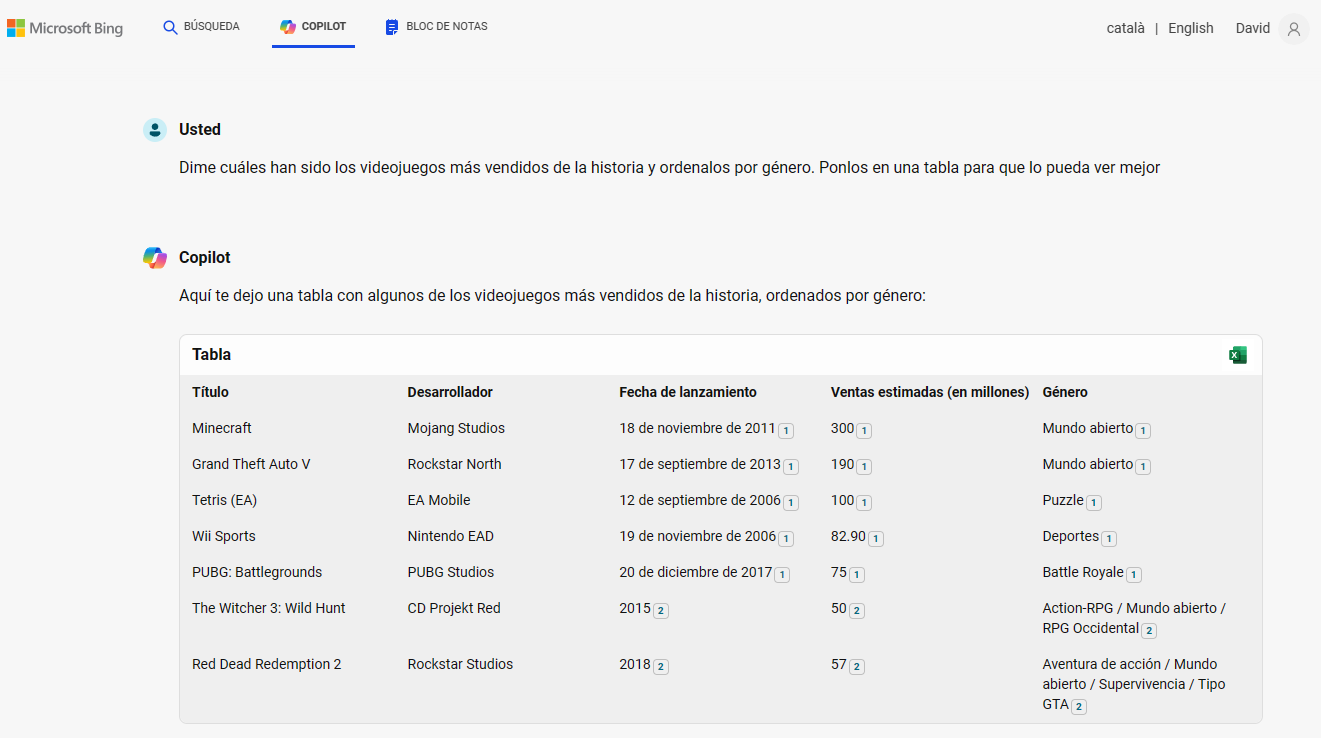Change language to English
Image resolution: width=1321 pixels, height=738 pixels.
pyautogui.click(x=1190, y=28)
